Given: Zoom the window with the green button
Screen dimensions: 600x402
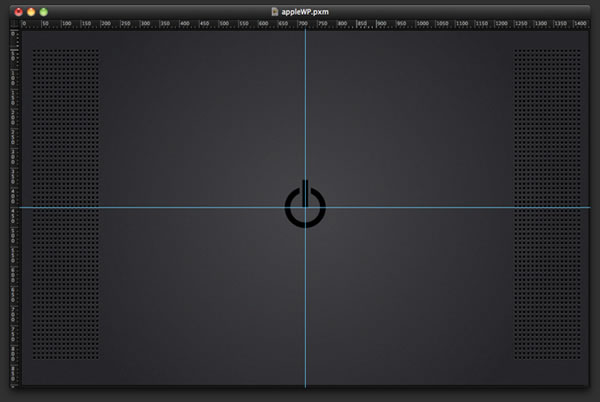Looking at the screenshot, I should tap(44, 12).
